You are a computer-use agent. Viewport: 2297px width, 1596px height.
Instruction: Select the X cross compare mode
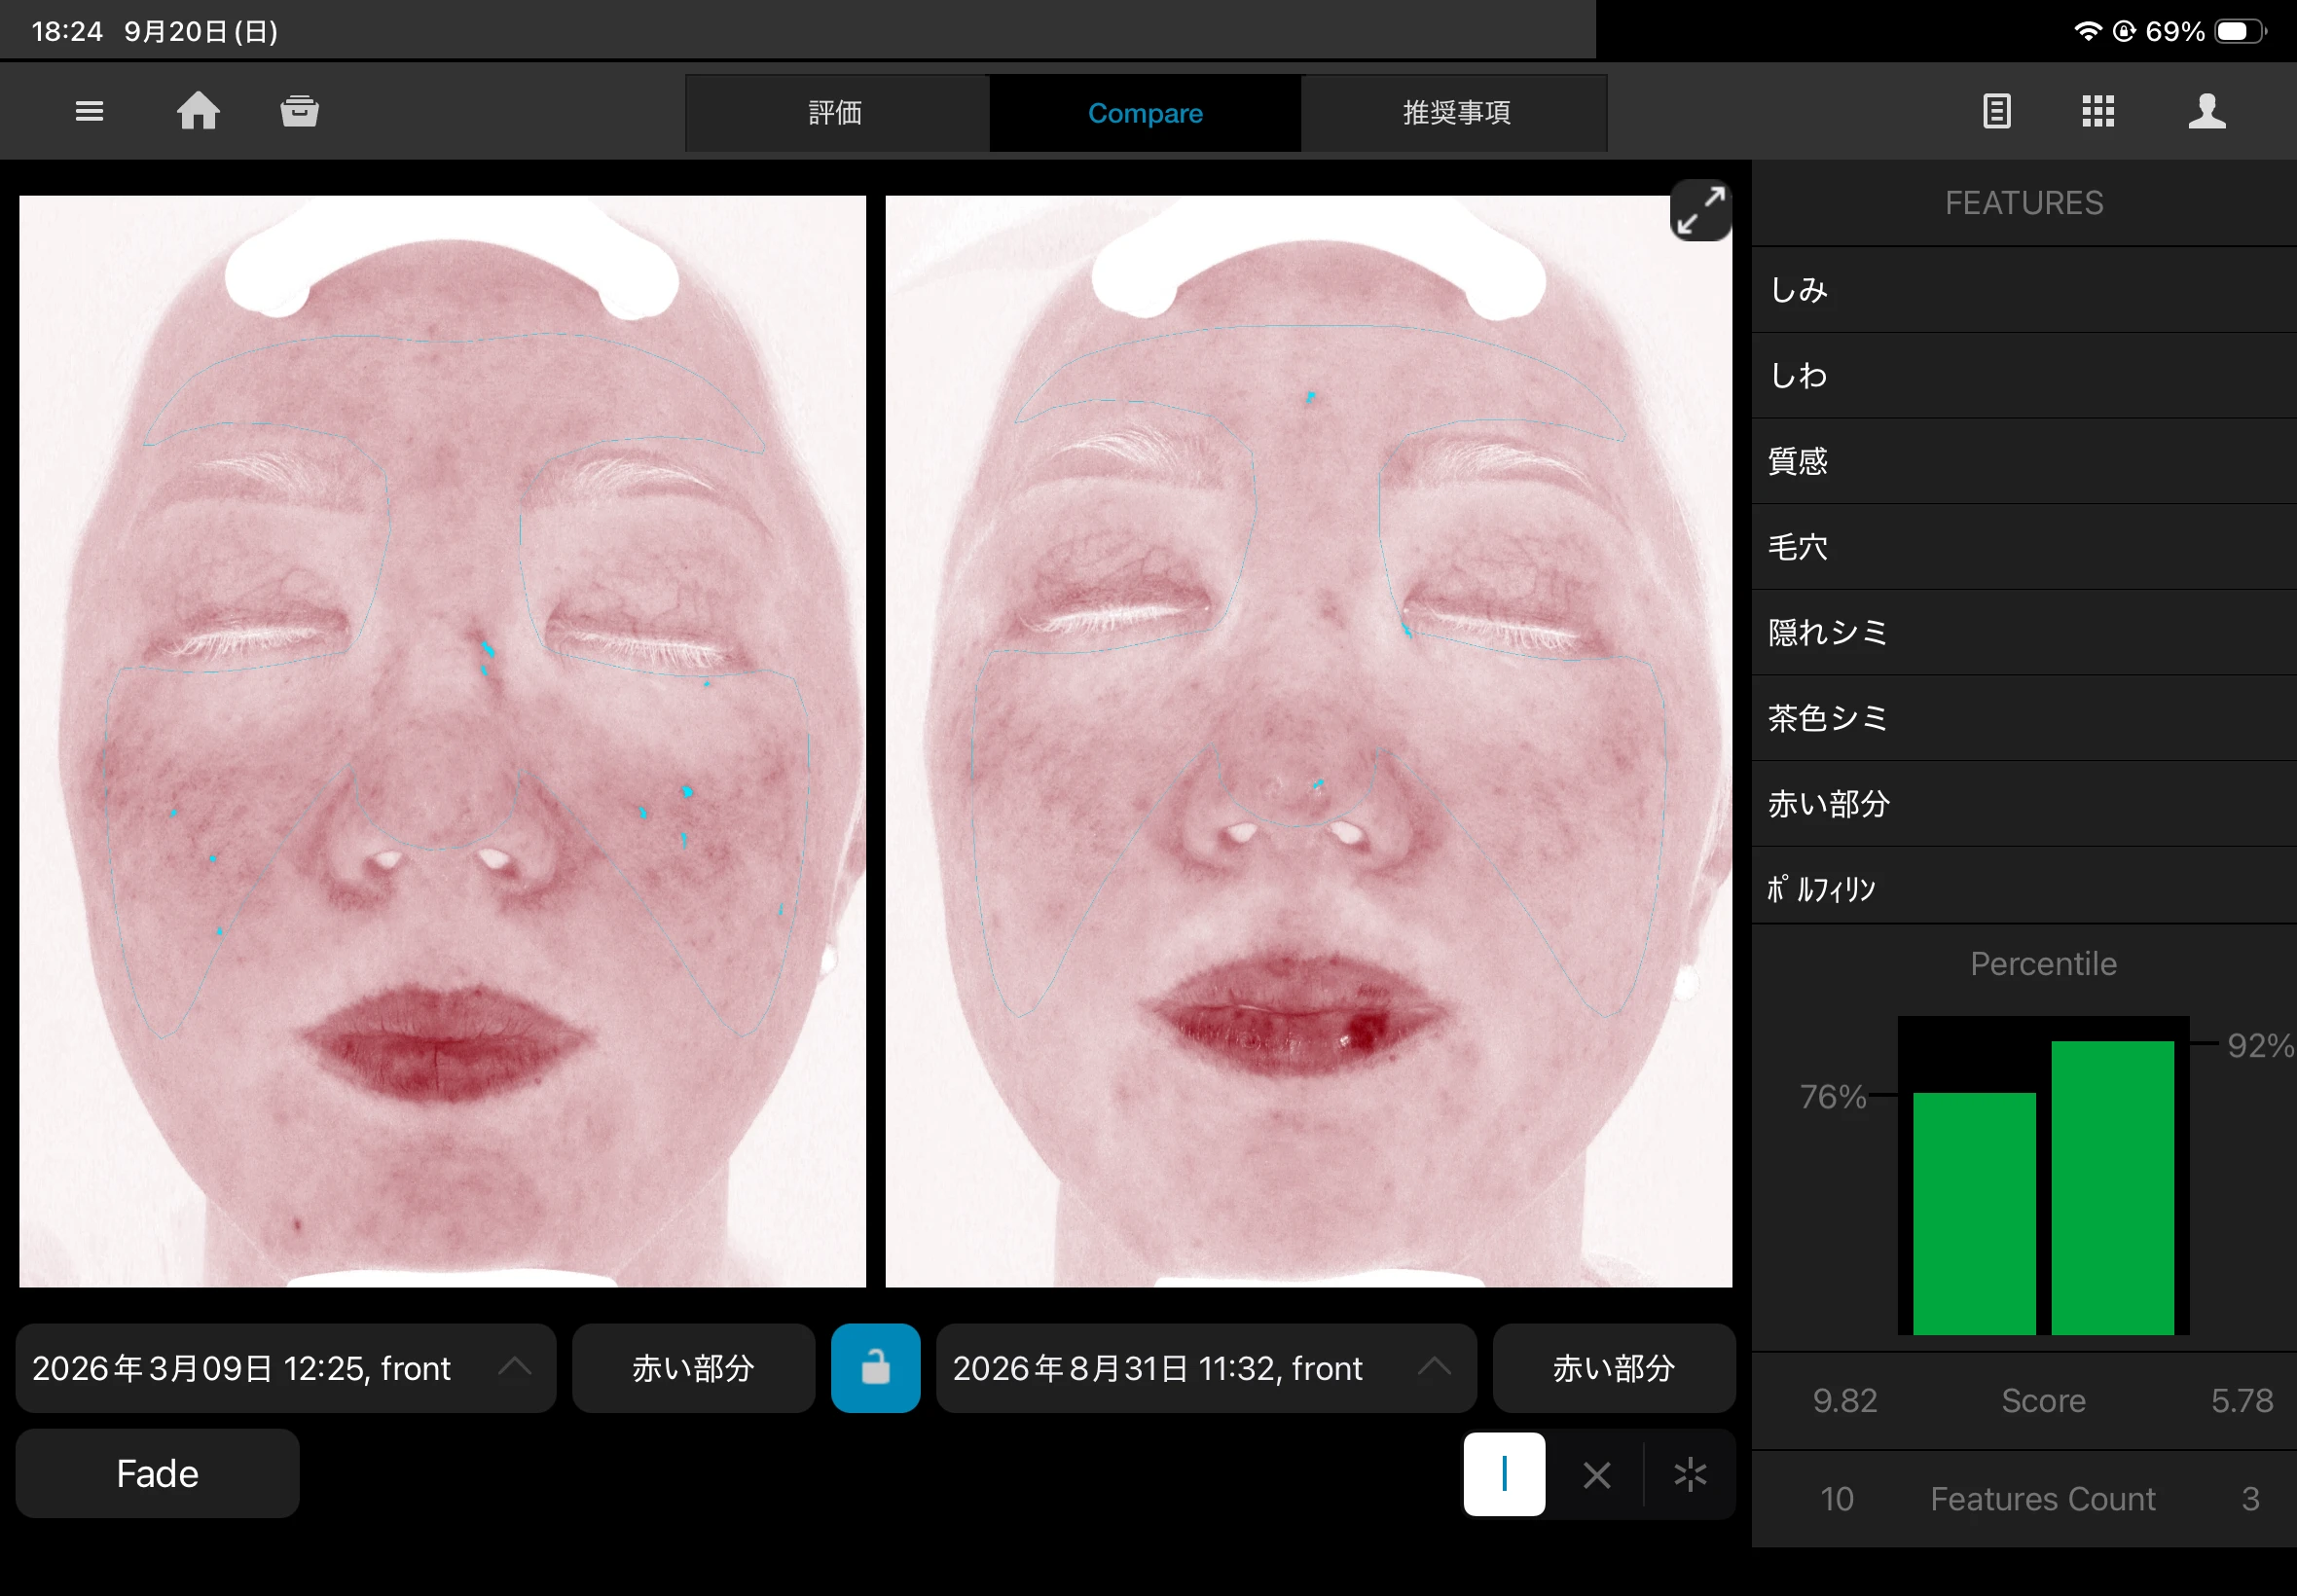coord(1597,1474)
